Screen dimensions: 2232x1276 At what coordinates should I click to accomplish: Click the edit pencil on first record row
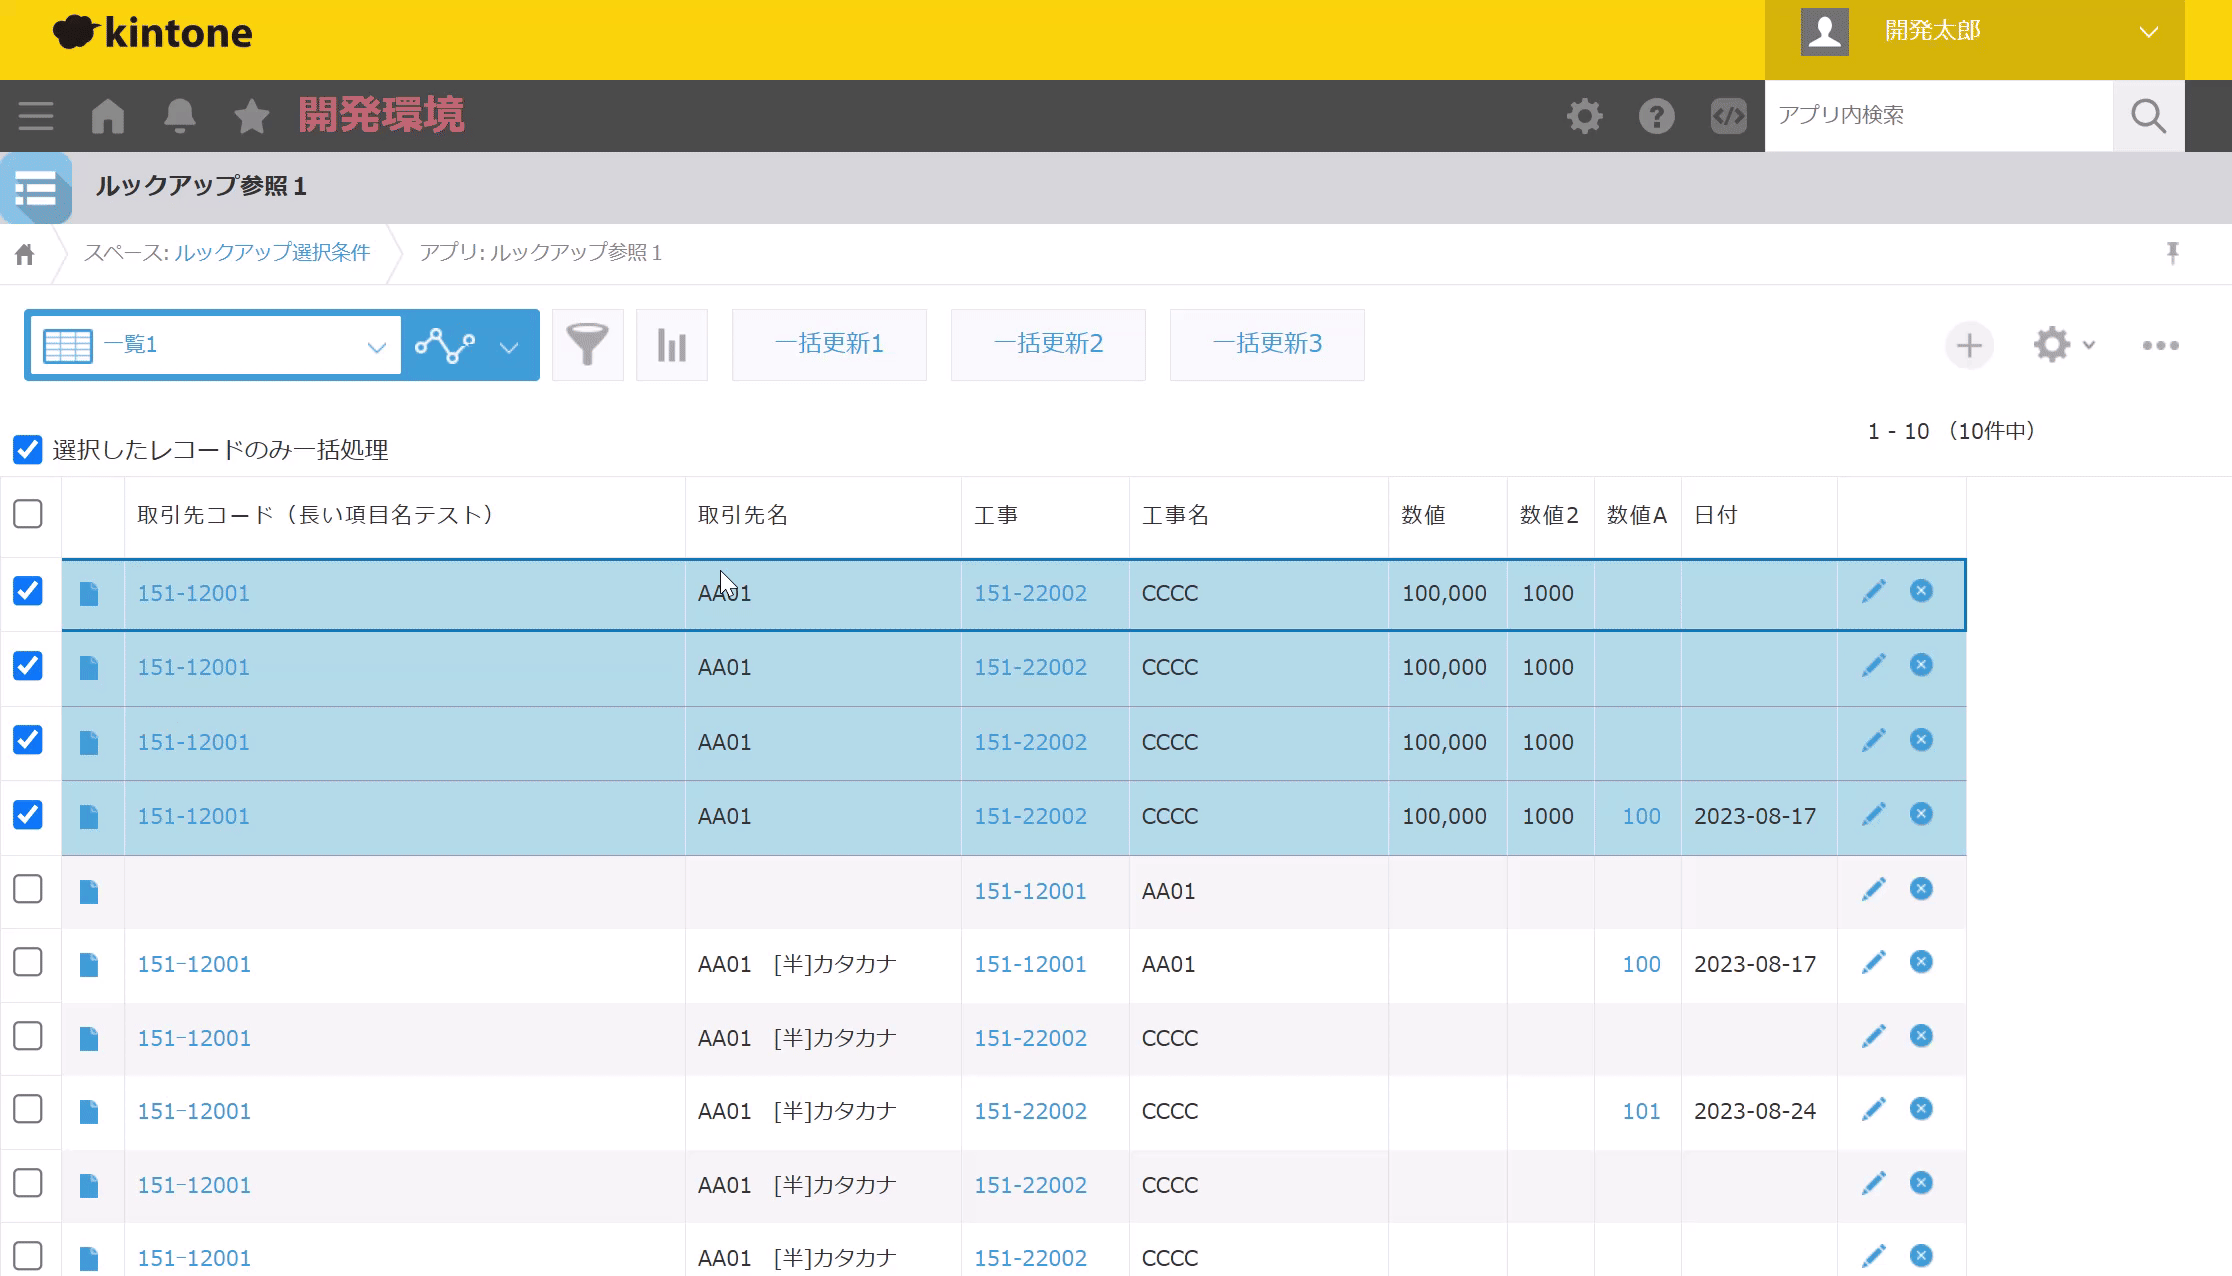[1873, 592]
